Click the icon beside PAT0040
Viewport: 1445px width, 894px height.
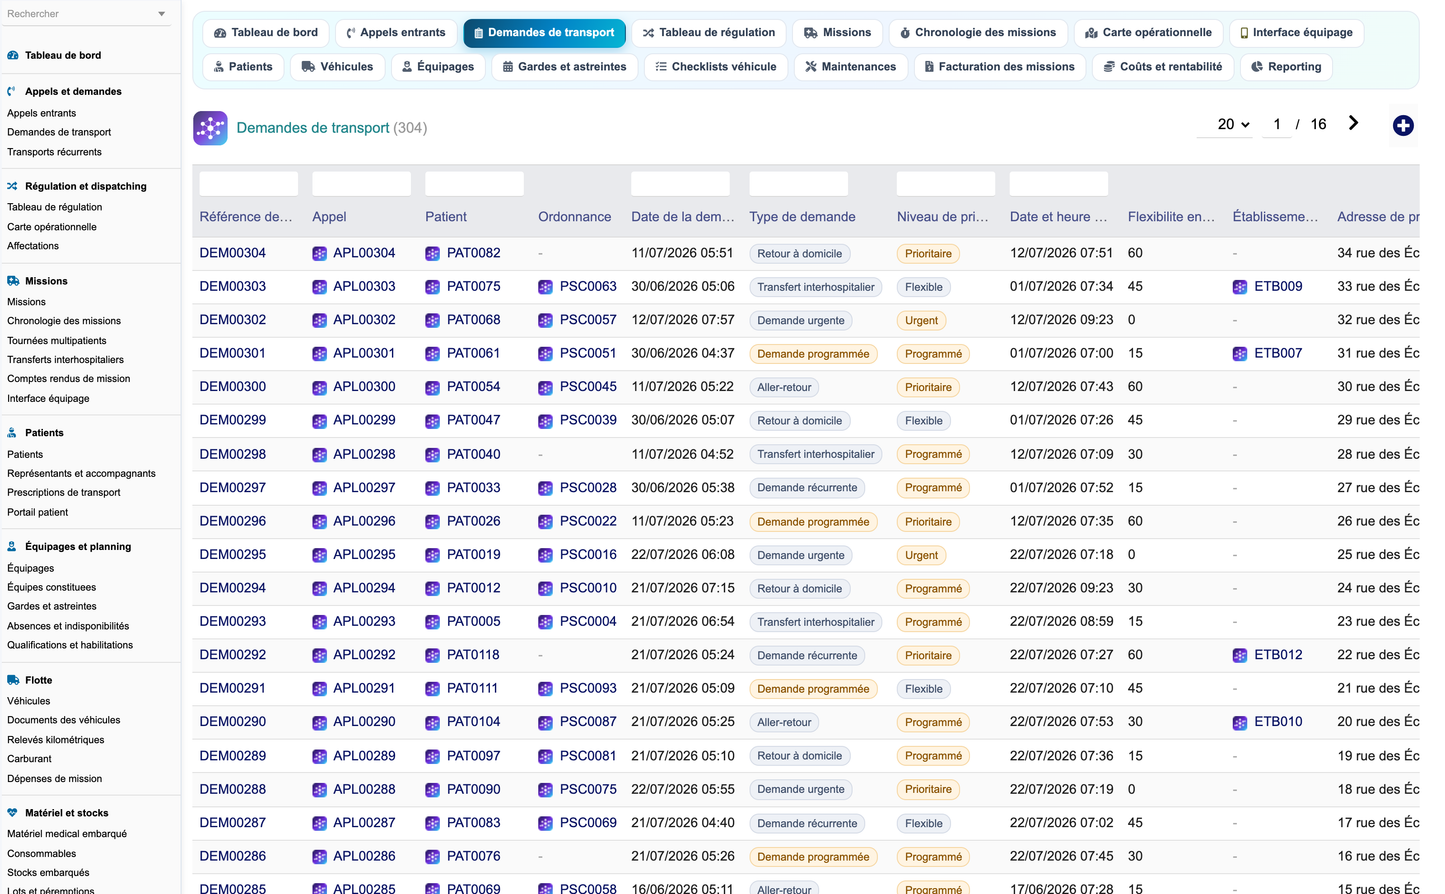(432, 455)
